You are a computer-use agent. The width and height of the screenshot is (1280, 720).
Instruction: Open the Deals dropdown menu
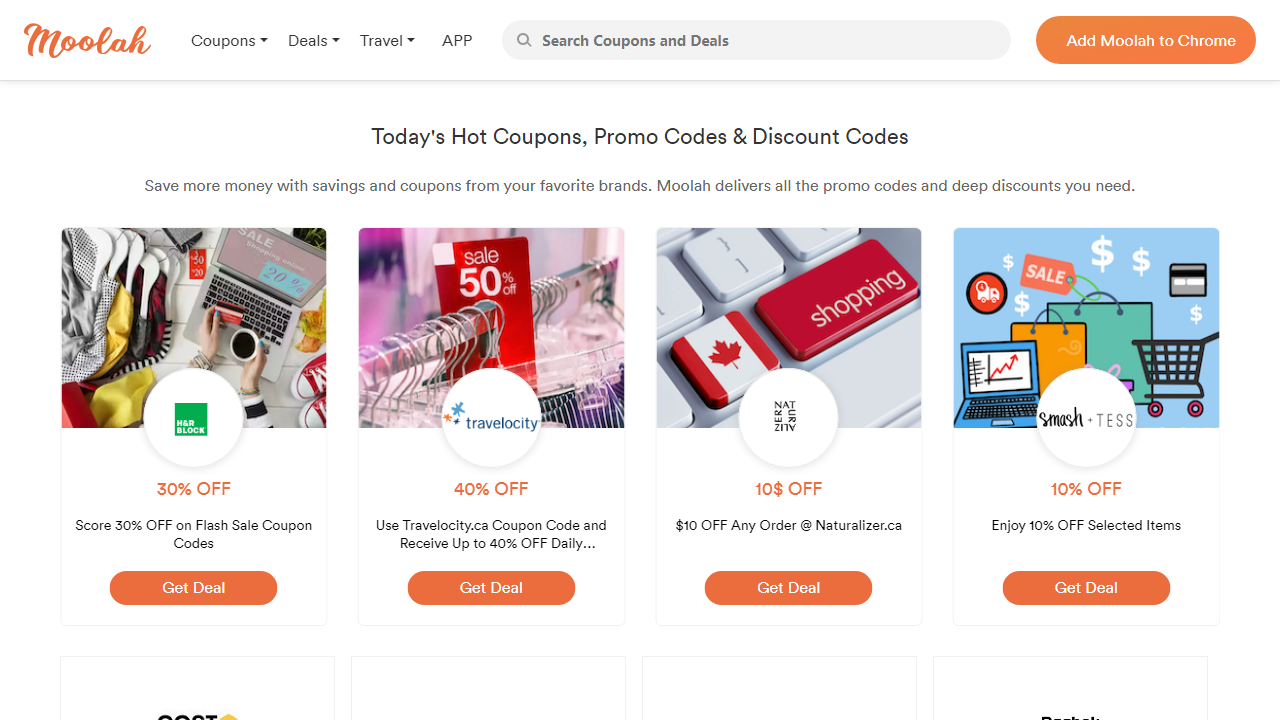point(313,41)
